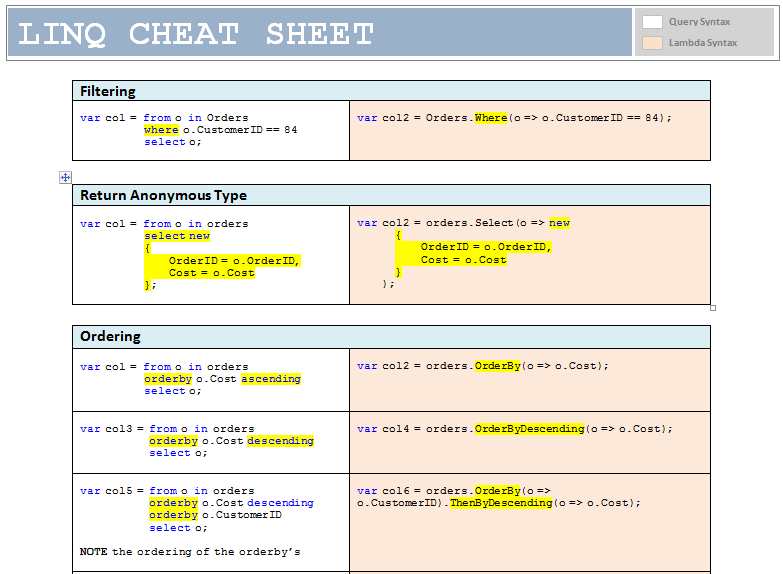Click highlighted Where in the Orders.Where lambda
Viewport: 783px width, 574px height.
[x=491, y=118]
